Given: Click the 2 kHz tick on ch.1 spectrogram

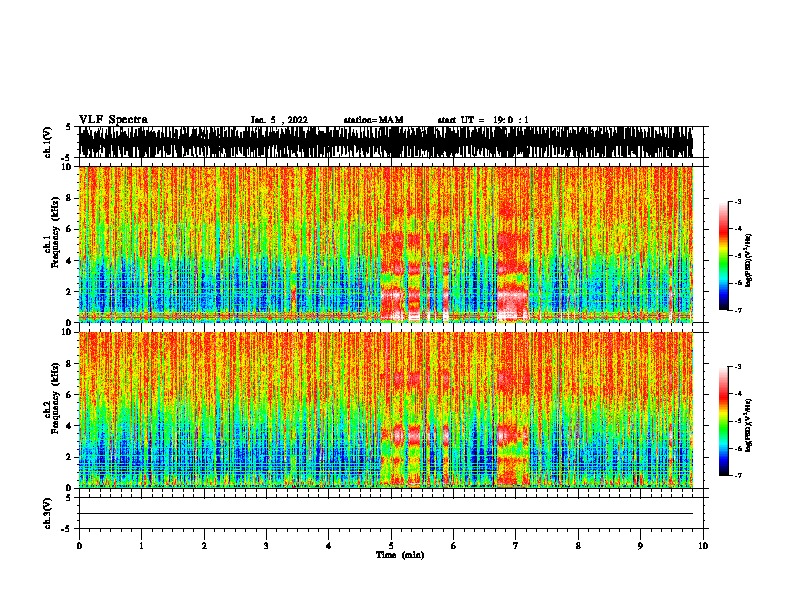Looking at the screenshot, I should click(x=69, y=292).
